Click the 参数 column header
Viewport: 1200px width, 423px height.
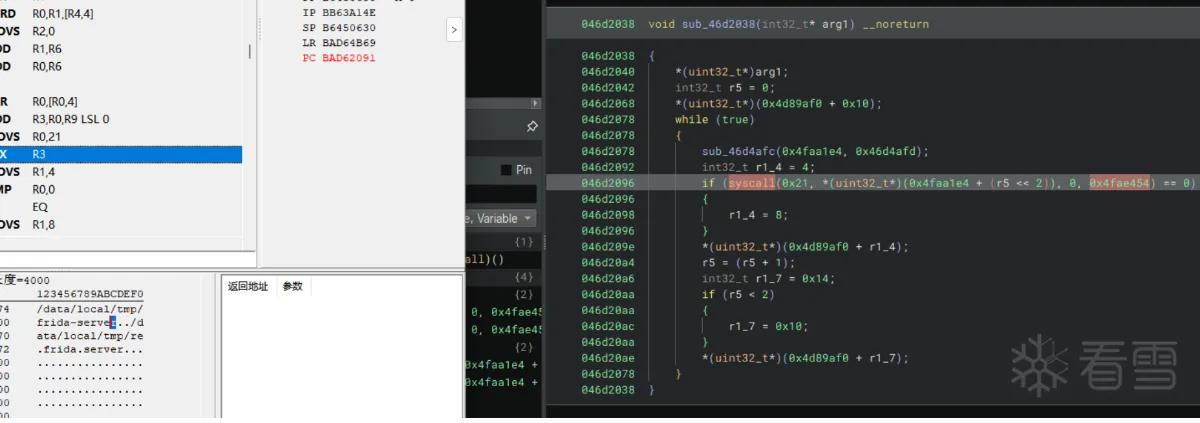point(292,286)
